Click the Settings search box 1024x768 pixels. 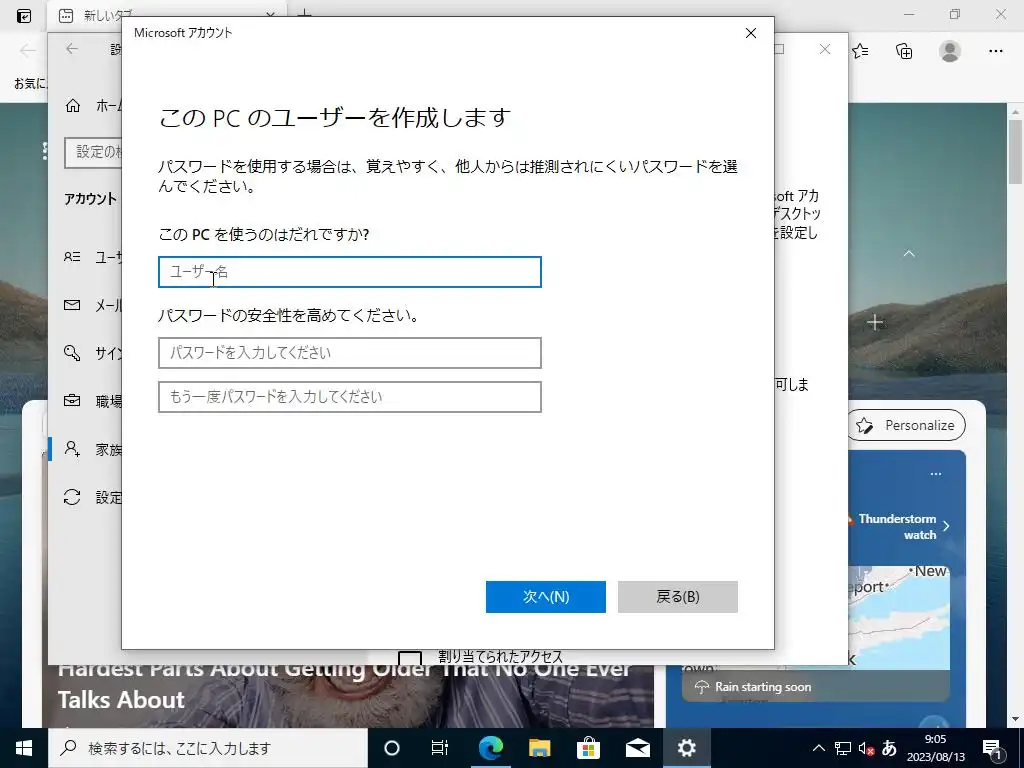(x=95, y=152)
